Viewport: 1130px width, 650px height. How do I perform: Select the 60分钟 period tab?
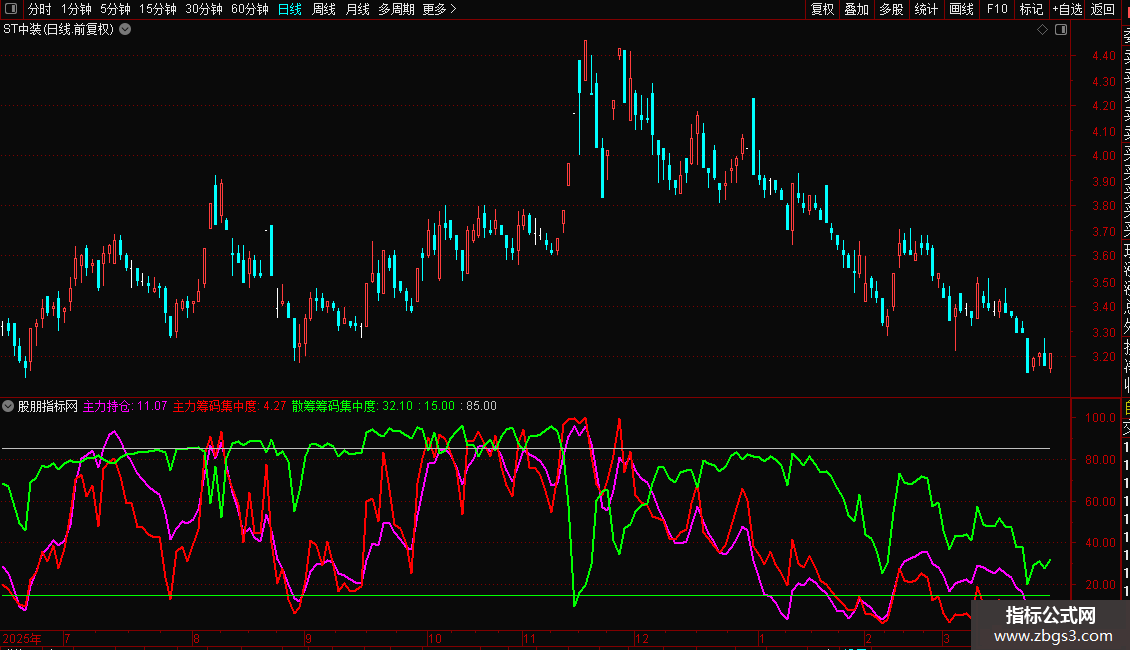(x=250, y=9)
